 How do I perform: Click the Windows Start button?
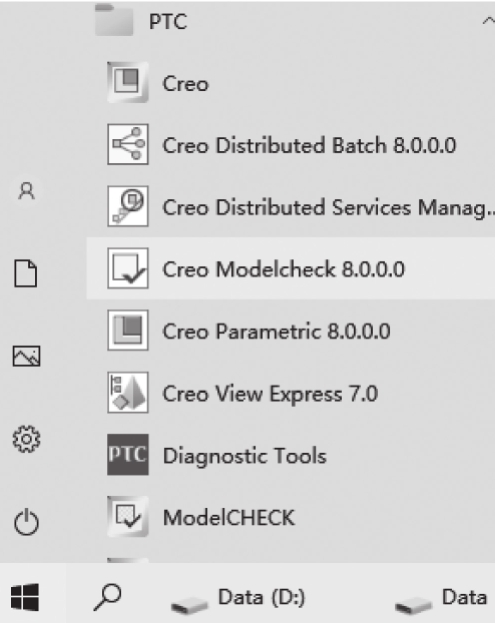click(25, 596)
